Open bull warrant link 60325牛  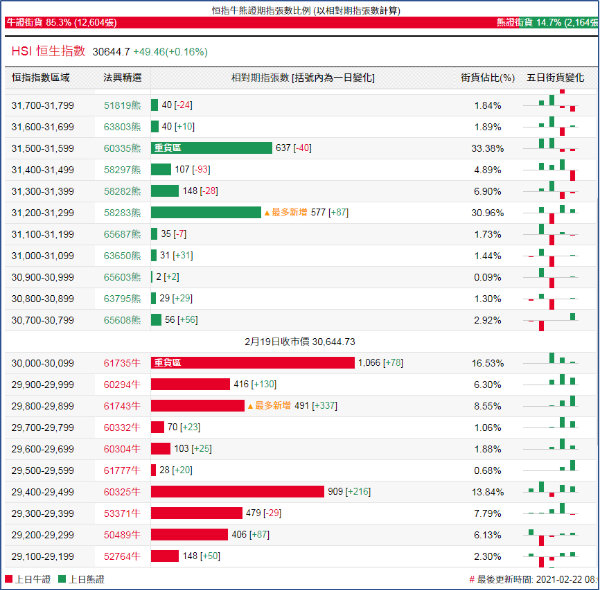[122, 492]
